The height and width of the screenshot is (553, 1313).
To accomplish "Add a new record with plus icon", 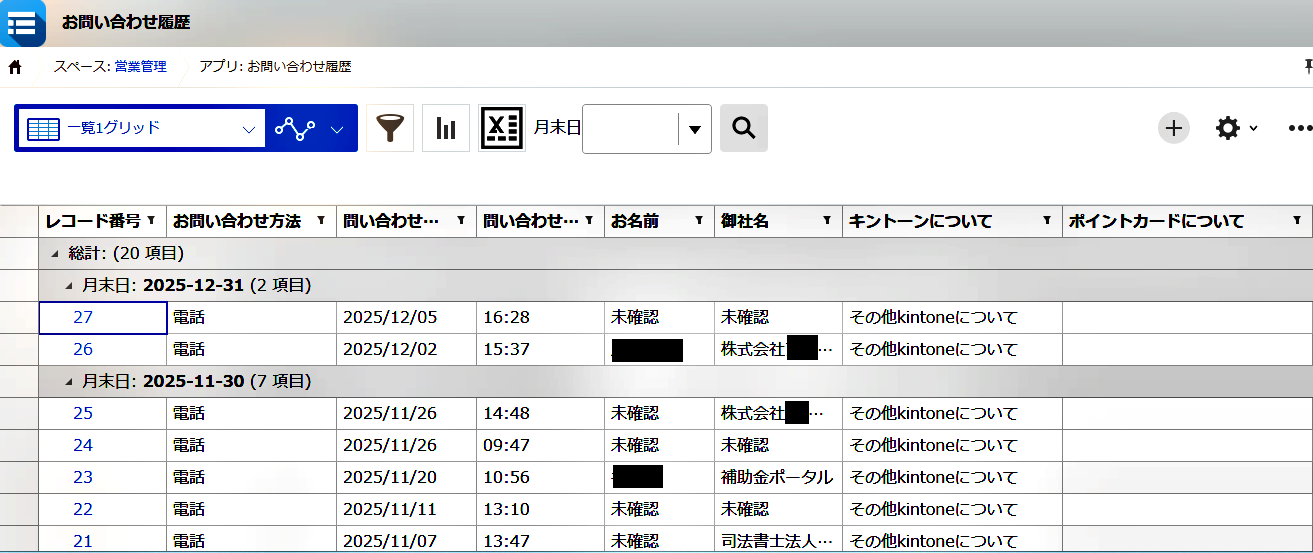I will 1174,128.
